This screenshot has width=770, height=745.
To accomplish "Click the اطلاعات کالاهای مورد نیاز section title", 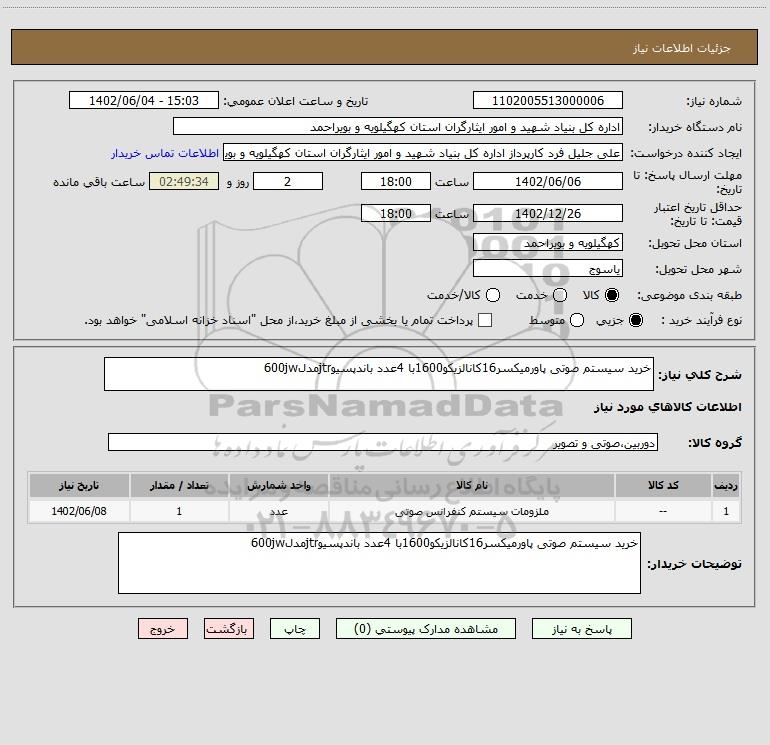I will (667, 407).
